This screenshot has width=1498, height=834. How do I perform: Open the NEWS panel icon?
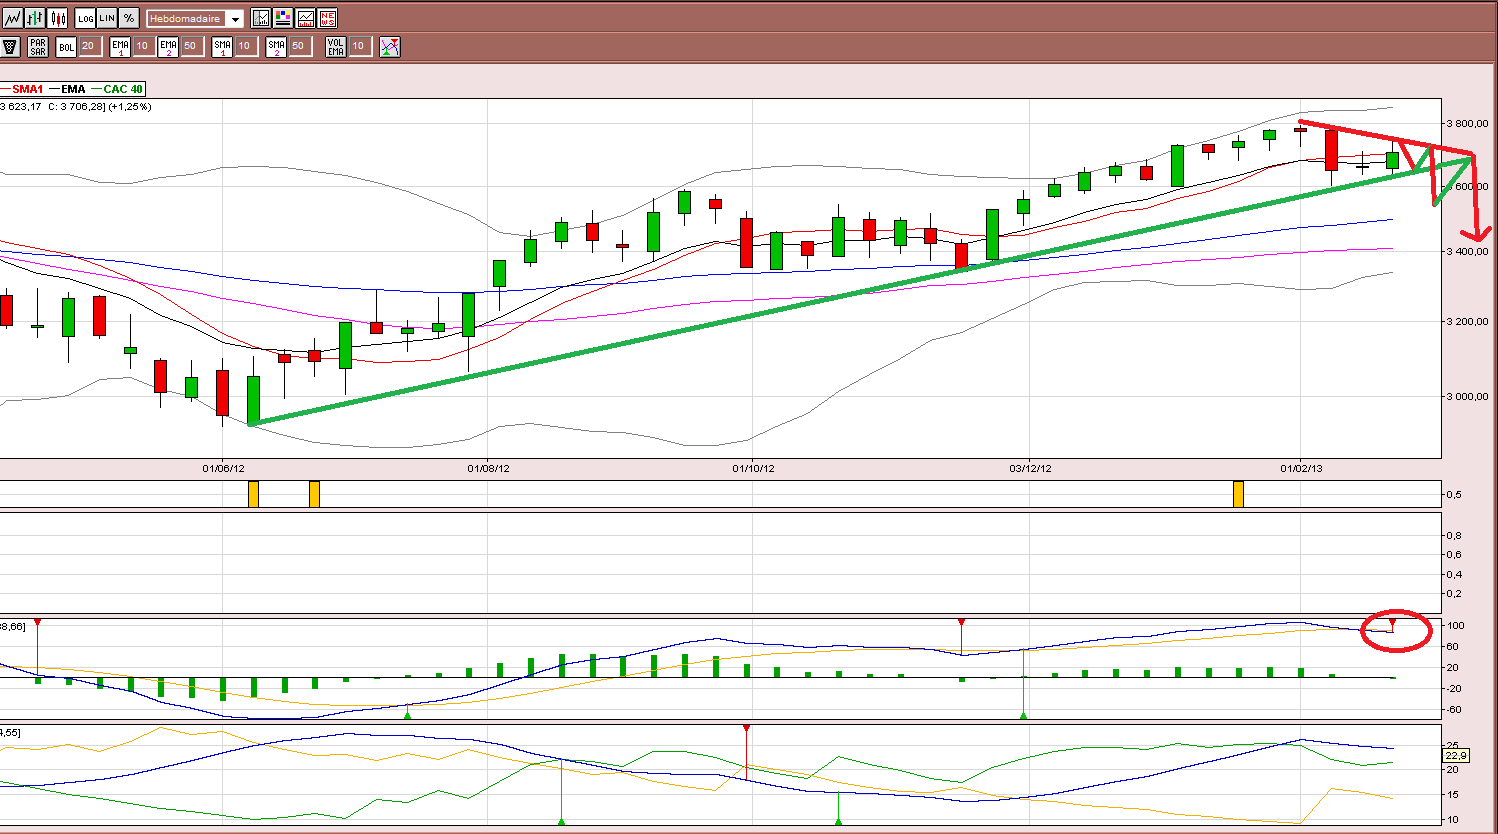(327, 18)
